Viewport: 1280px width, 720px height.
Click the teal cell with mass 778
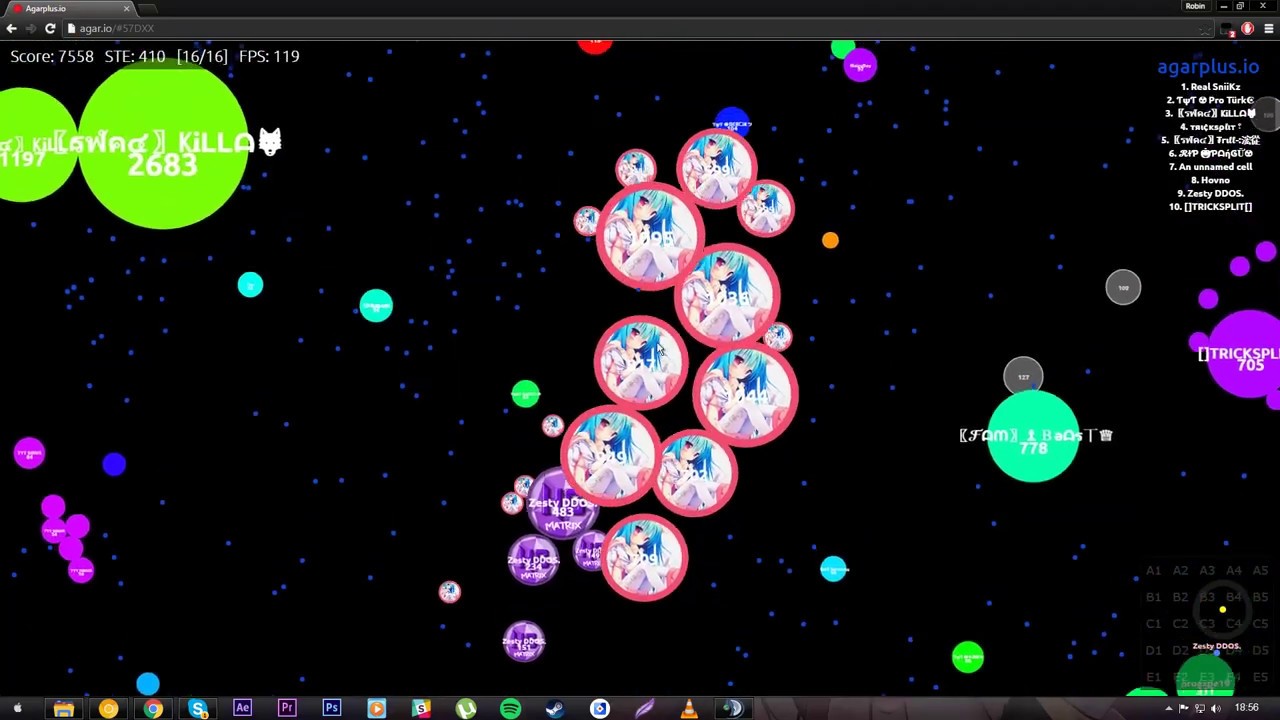coord(1033,438)
